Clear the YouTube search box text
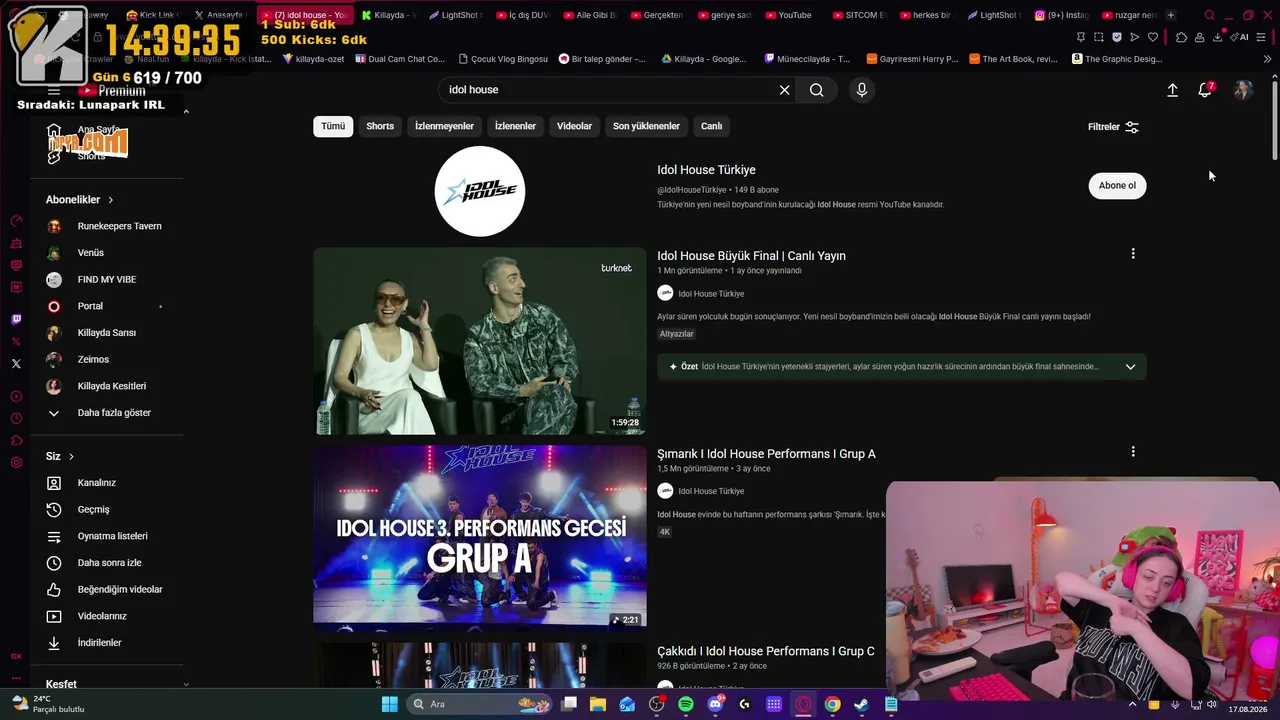The image size is (1280, 720). click(784, 90)
